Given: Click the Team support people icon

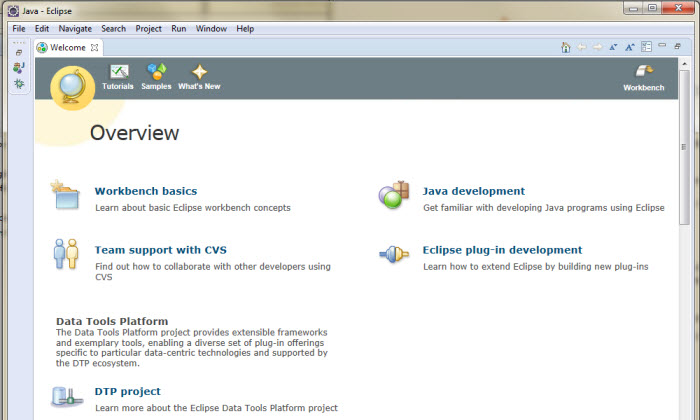Looking at the screenshot, I should [x=66, y=254].
